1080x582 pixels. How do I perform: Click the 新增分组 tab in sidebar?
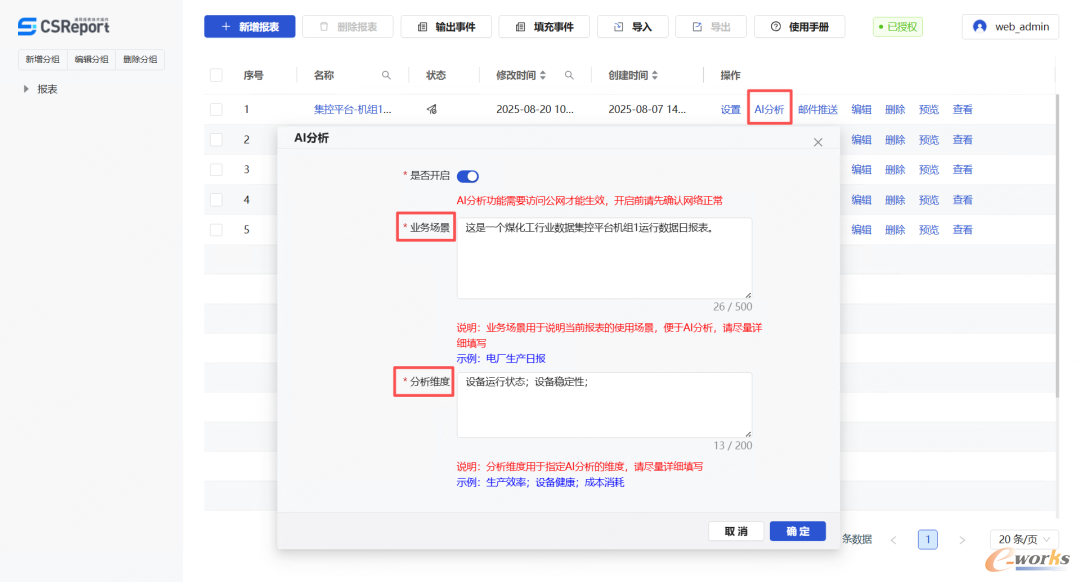pos(43,60)
